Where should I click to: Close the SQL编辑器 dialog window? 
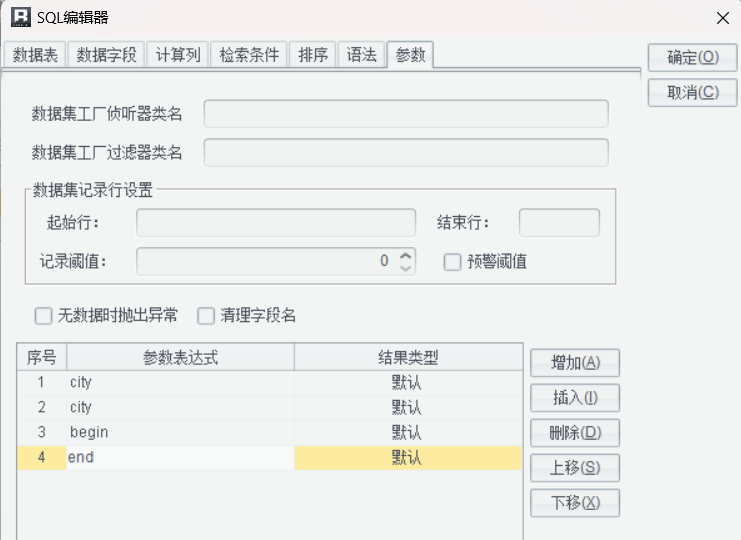pos(723,17)
